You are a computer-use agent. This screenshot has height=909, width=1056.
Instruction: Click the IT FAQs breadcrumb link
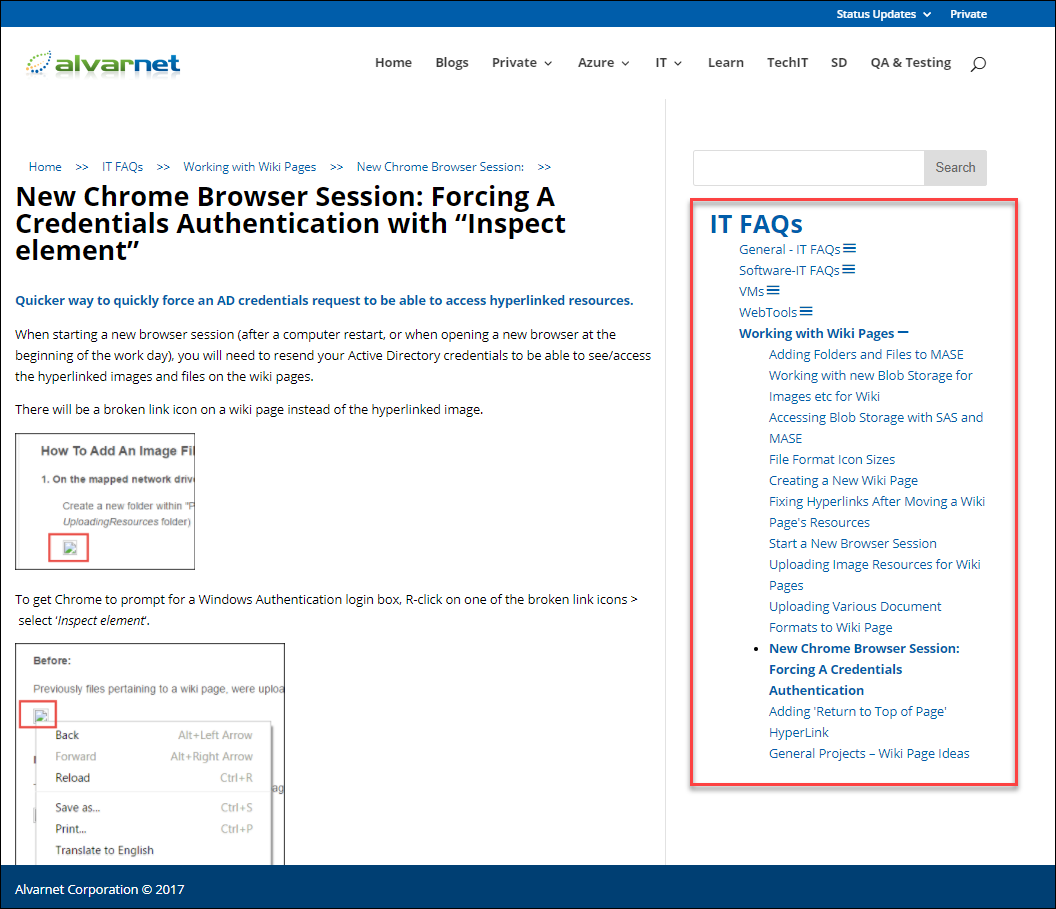(123, 167)
